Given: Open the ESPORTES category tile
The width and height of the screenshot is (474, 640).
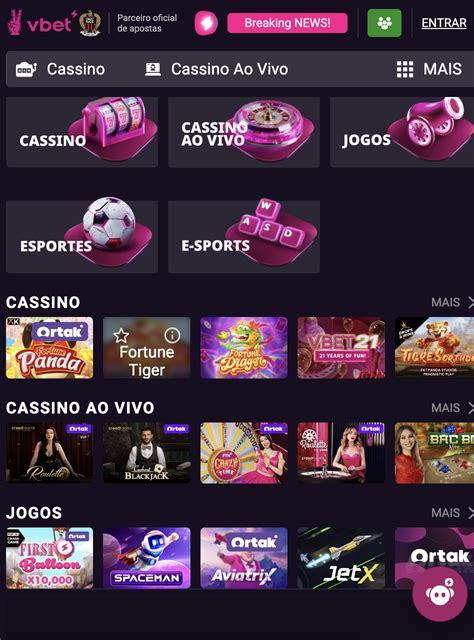Looking at the screenshot, I should click(82, 236).
